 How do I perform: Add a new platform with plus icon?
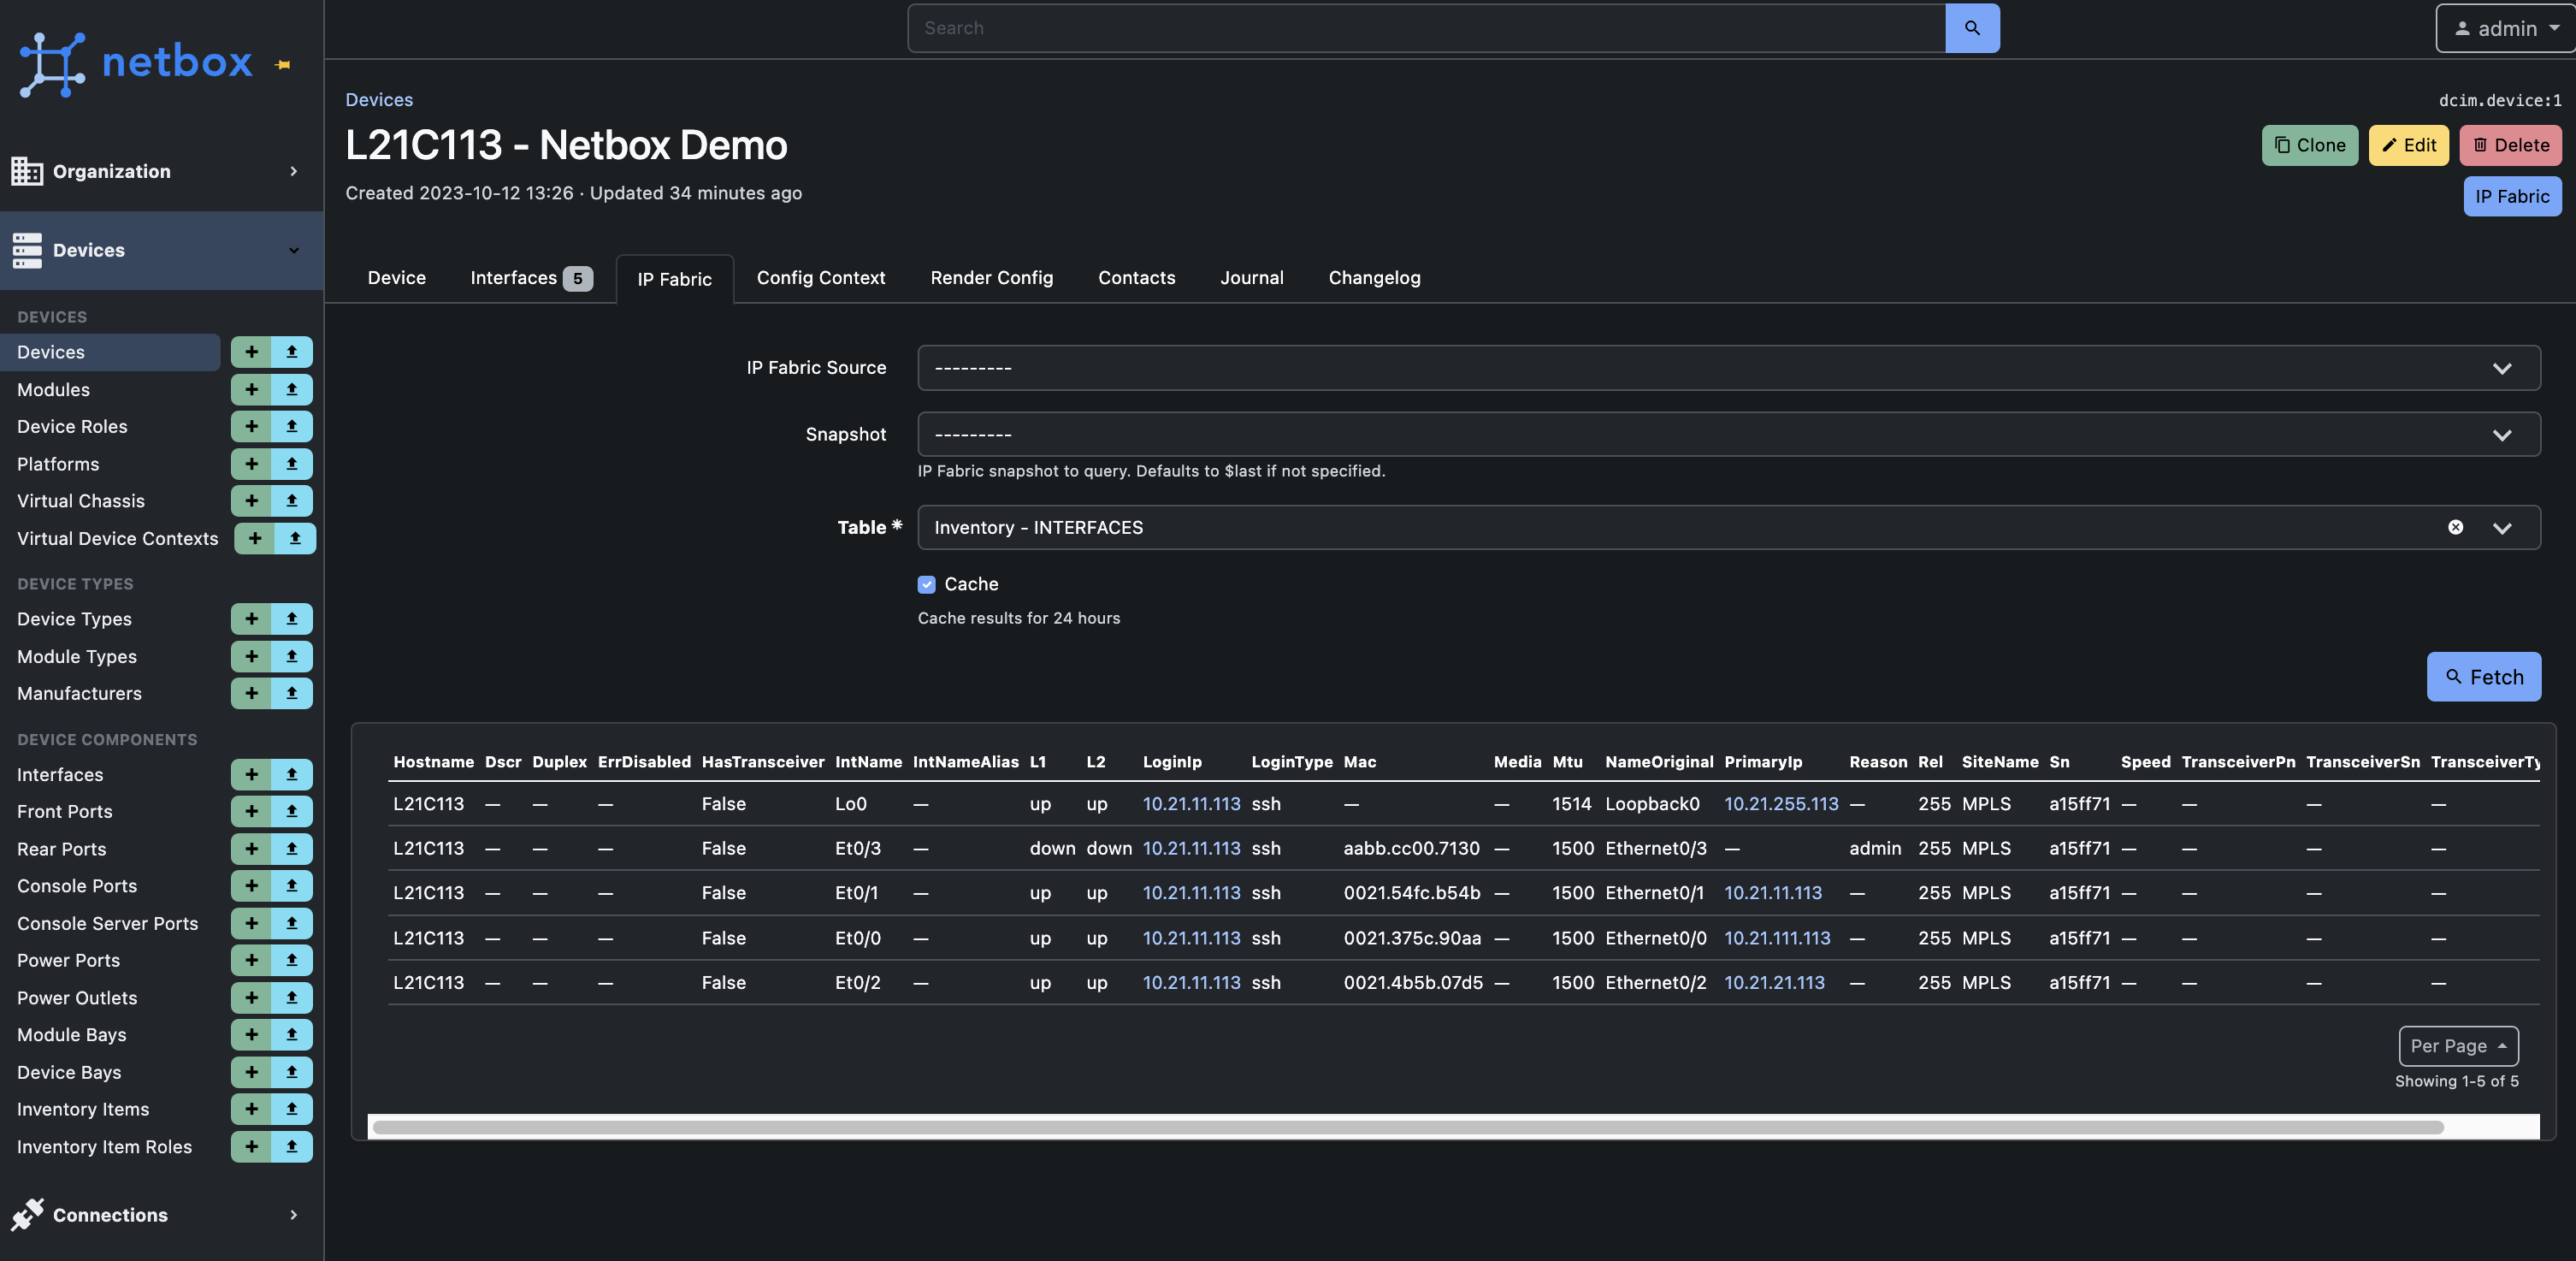251,464
